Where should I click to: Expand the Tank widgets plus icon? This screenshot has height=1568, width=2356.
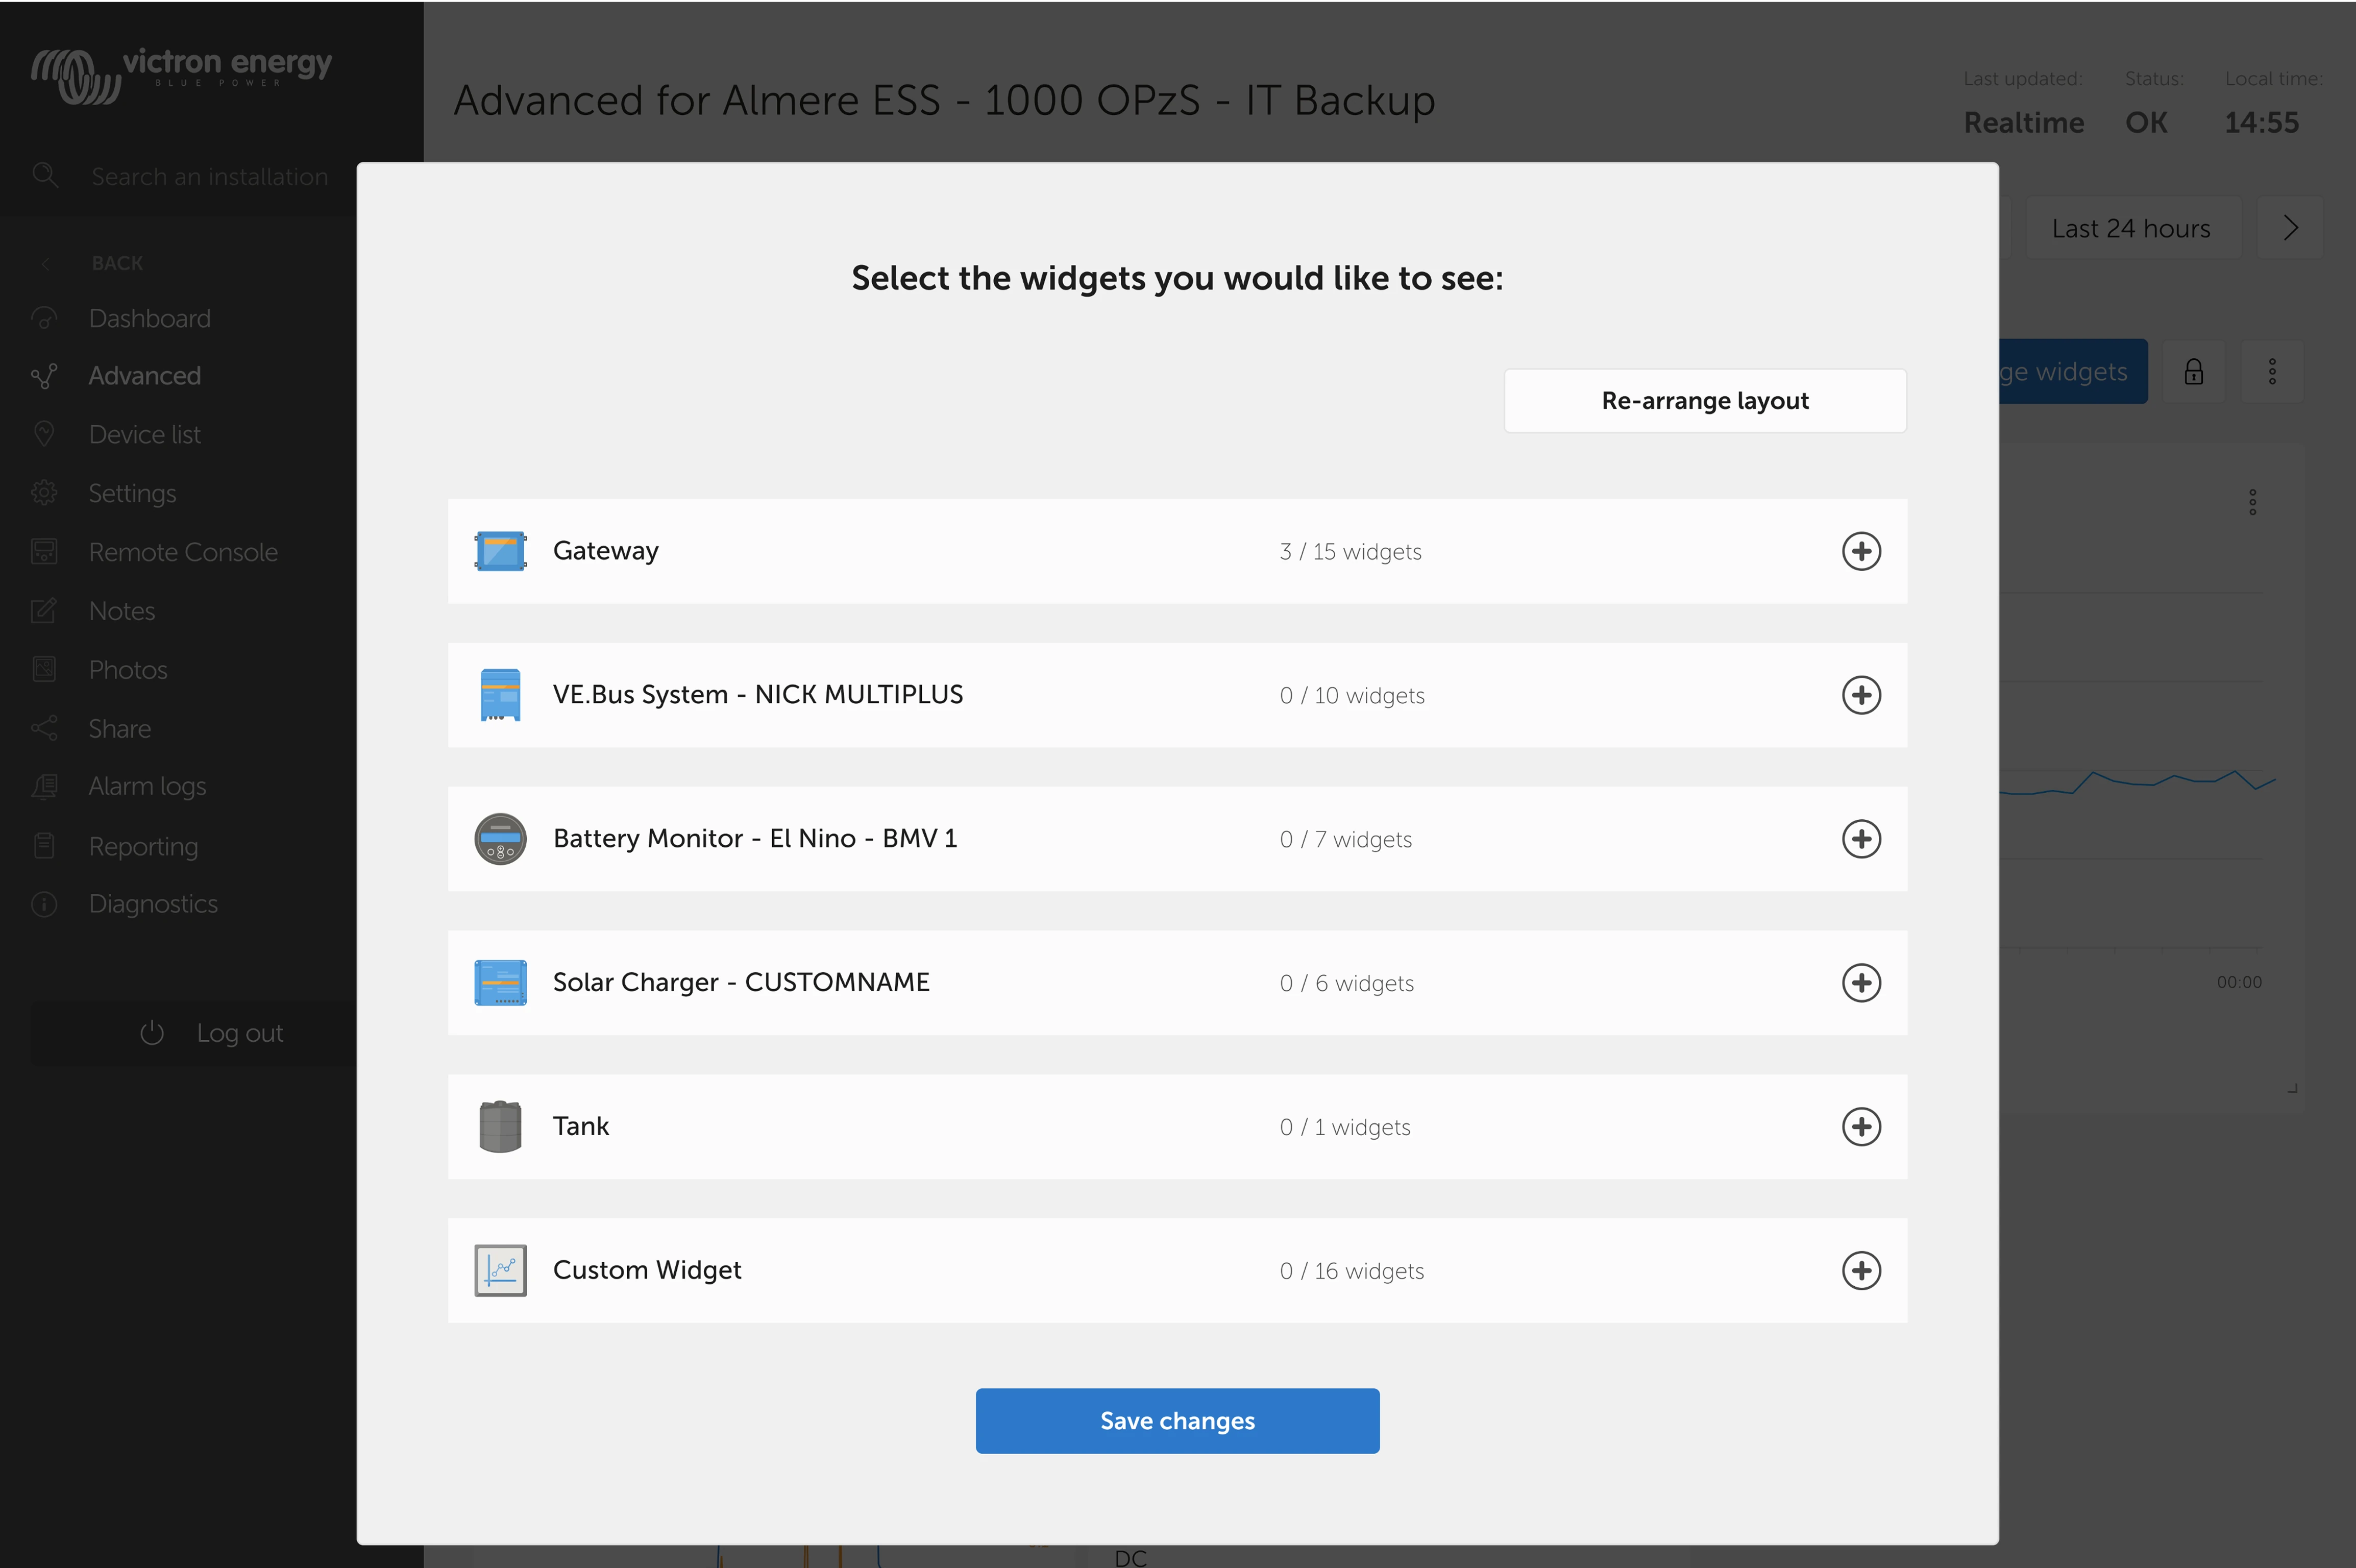[1861, 1127]
